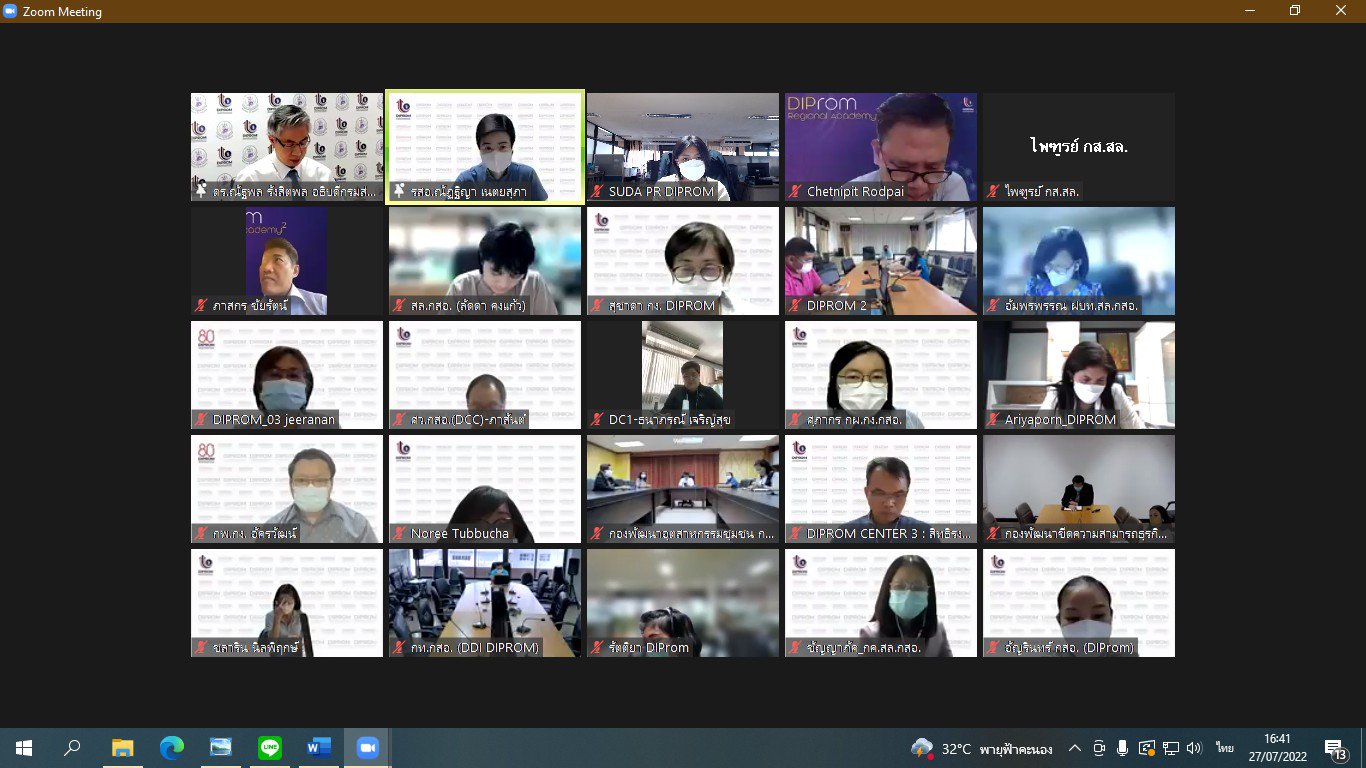The width and height of the screenshot is (1366, 768).
Task: Click the Zoom taskbar icon
Action: [368, 748]
